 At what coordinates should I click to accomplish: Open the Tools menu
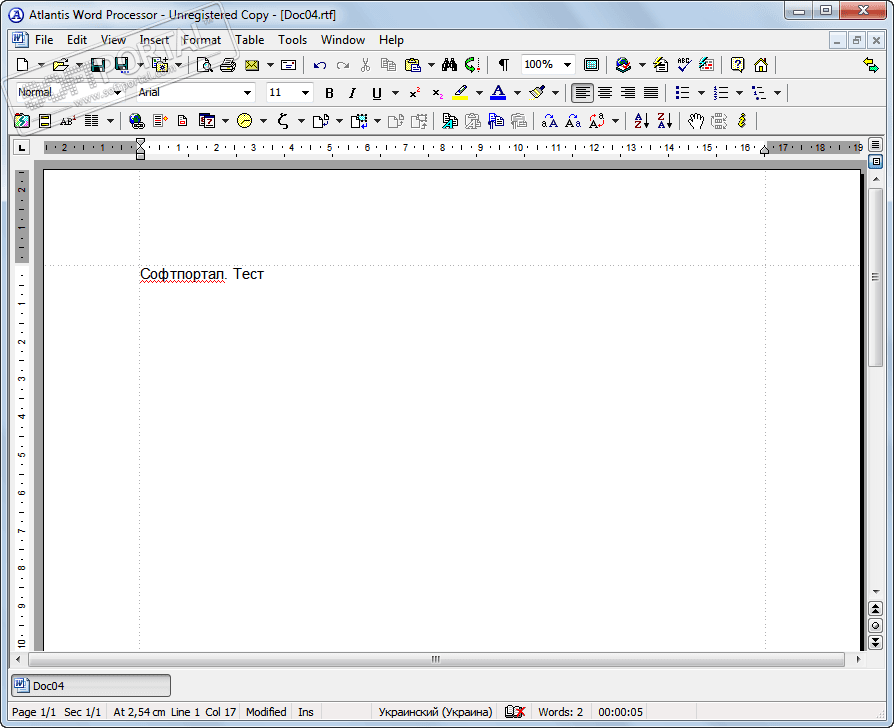[292, 40]
